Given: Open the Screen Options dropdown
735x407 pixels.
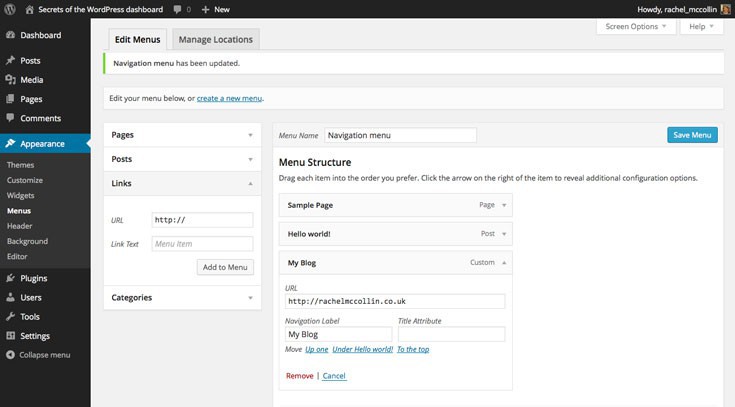Looking at the screenshot, I should pyautogui.click(x=636, y=26).
